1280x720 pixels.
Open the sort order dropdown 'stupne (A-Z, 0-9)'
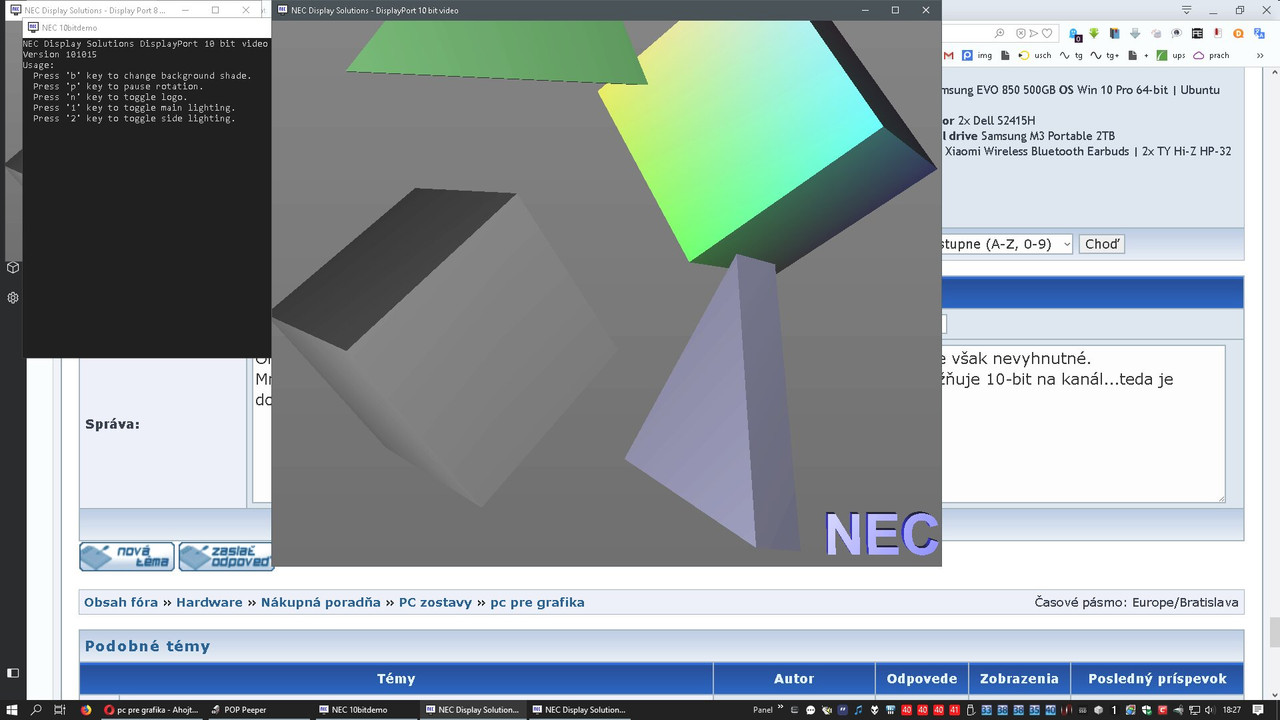tap(1007, 244)
